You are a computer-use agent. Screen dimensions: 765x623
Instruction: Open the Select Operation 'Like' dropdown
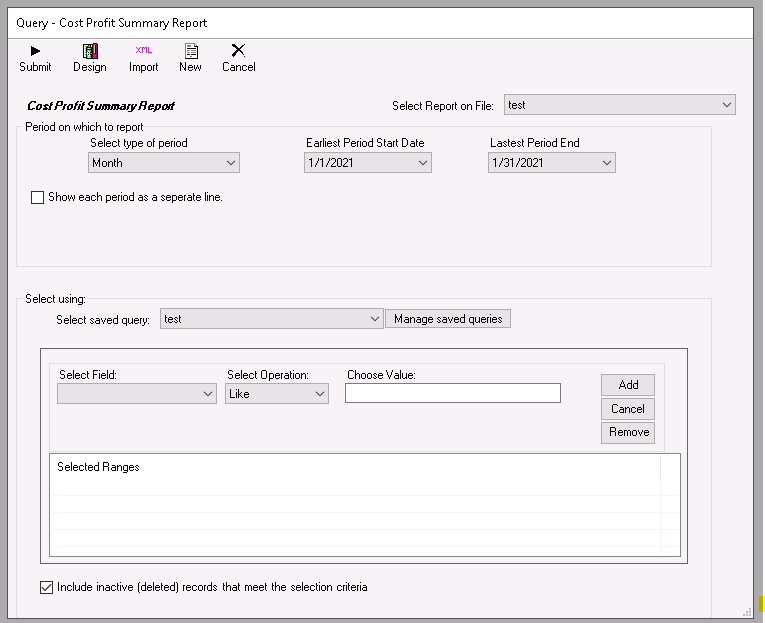coord(277,394)
